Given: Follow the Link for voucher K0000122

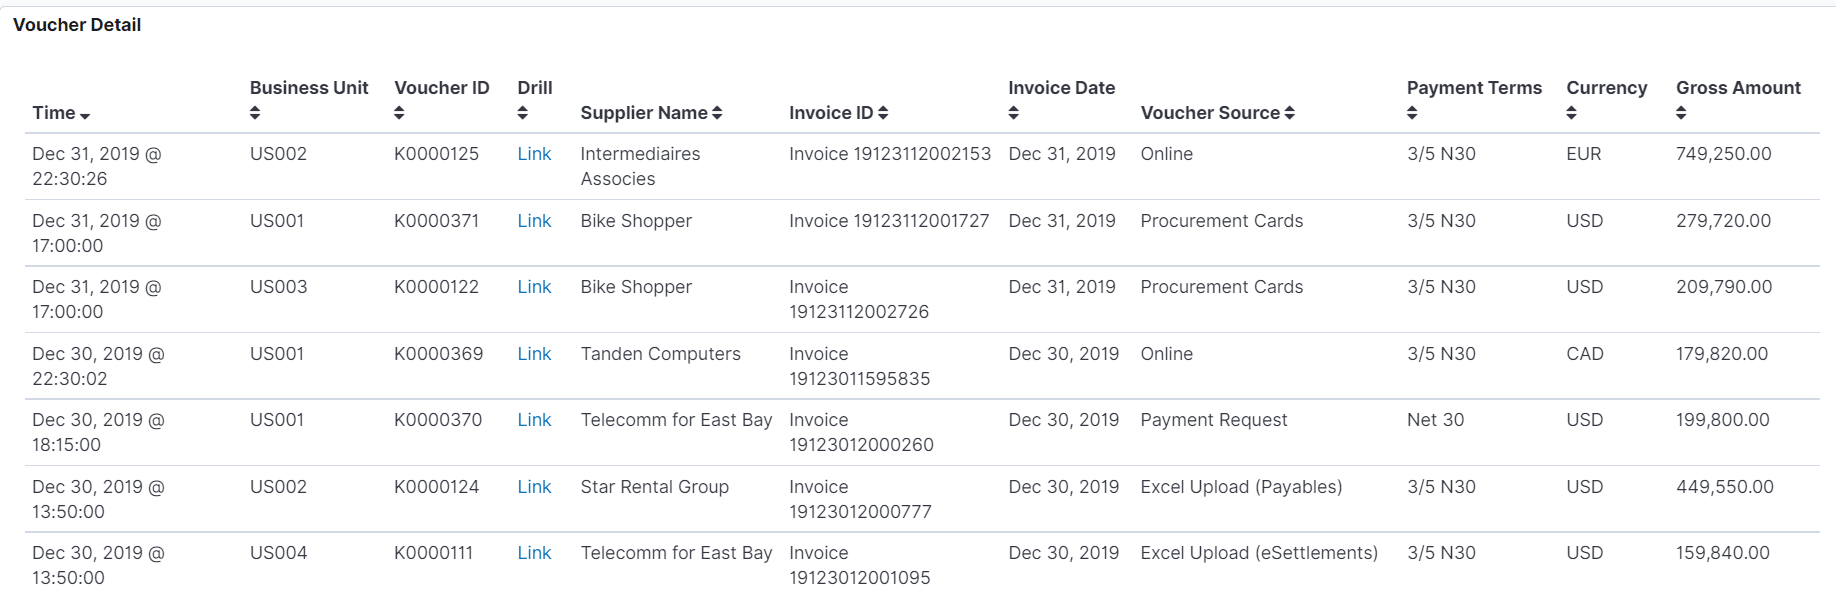Looking at the screenshot, I should click(534, 287).
